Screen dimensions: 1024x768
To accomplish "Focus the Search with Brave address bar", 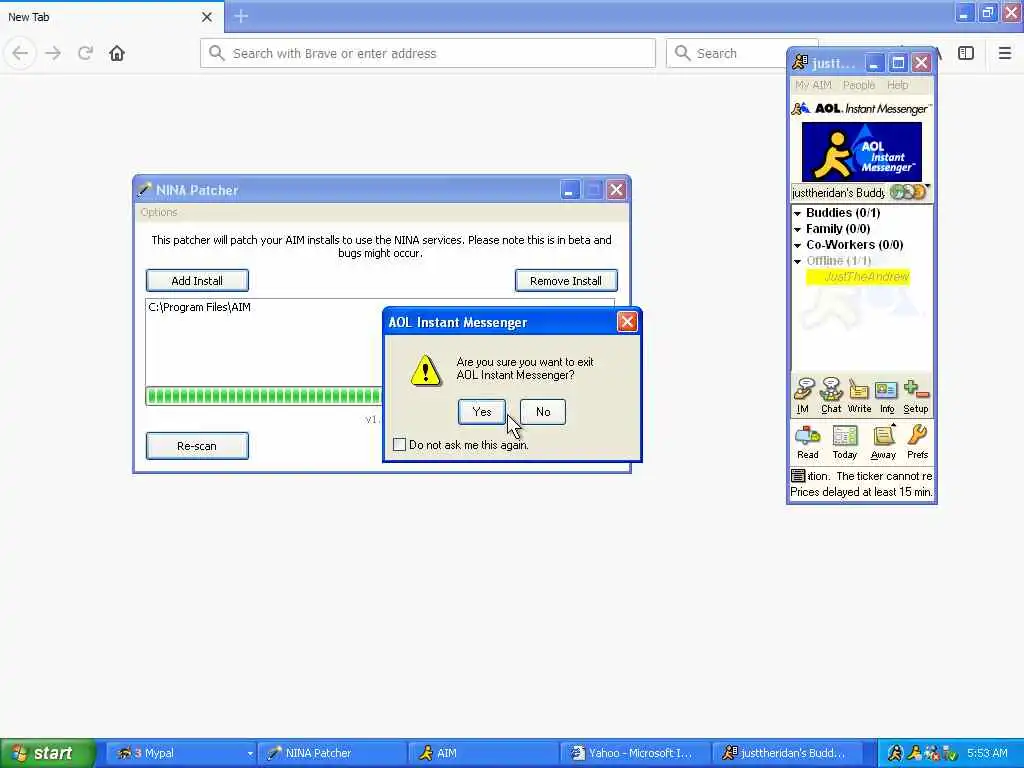I will click(428, 53).
